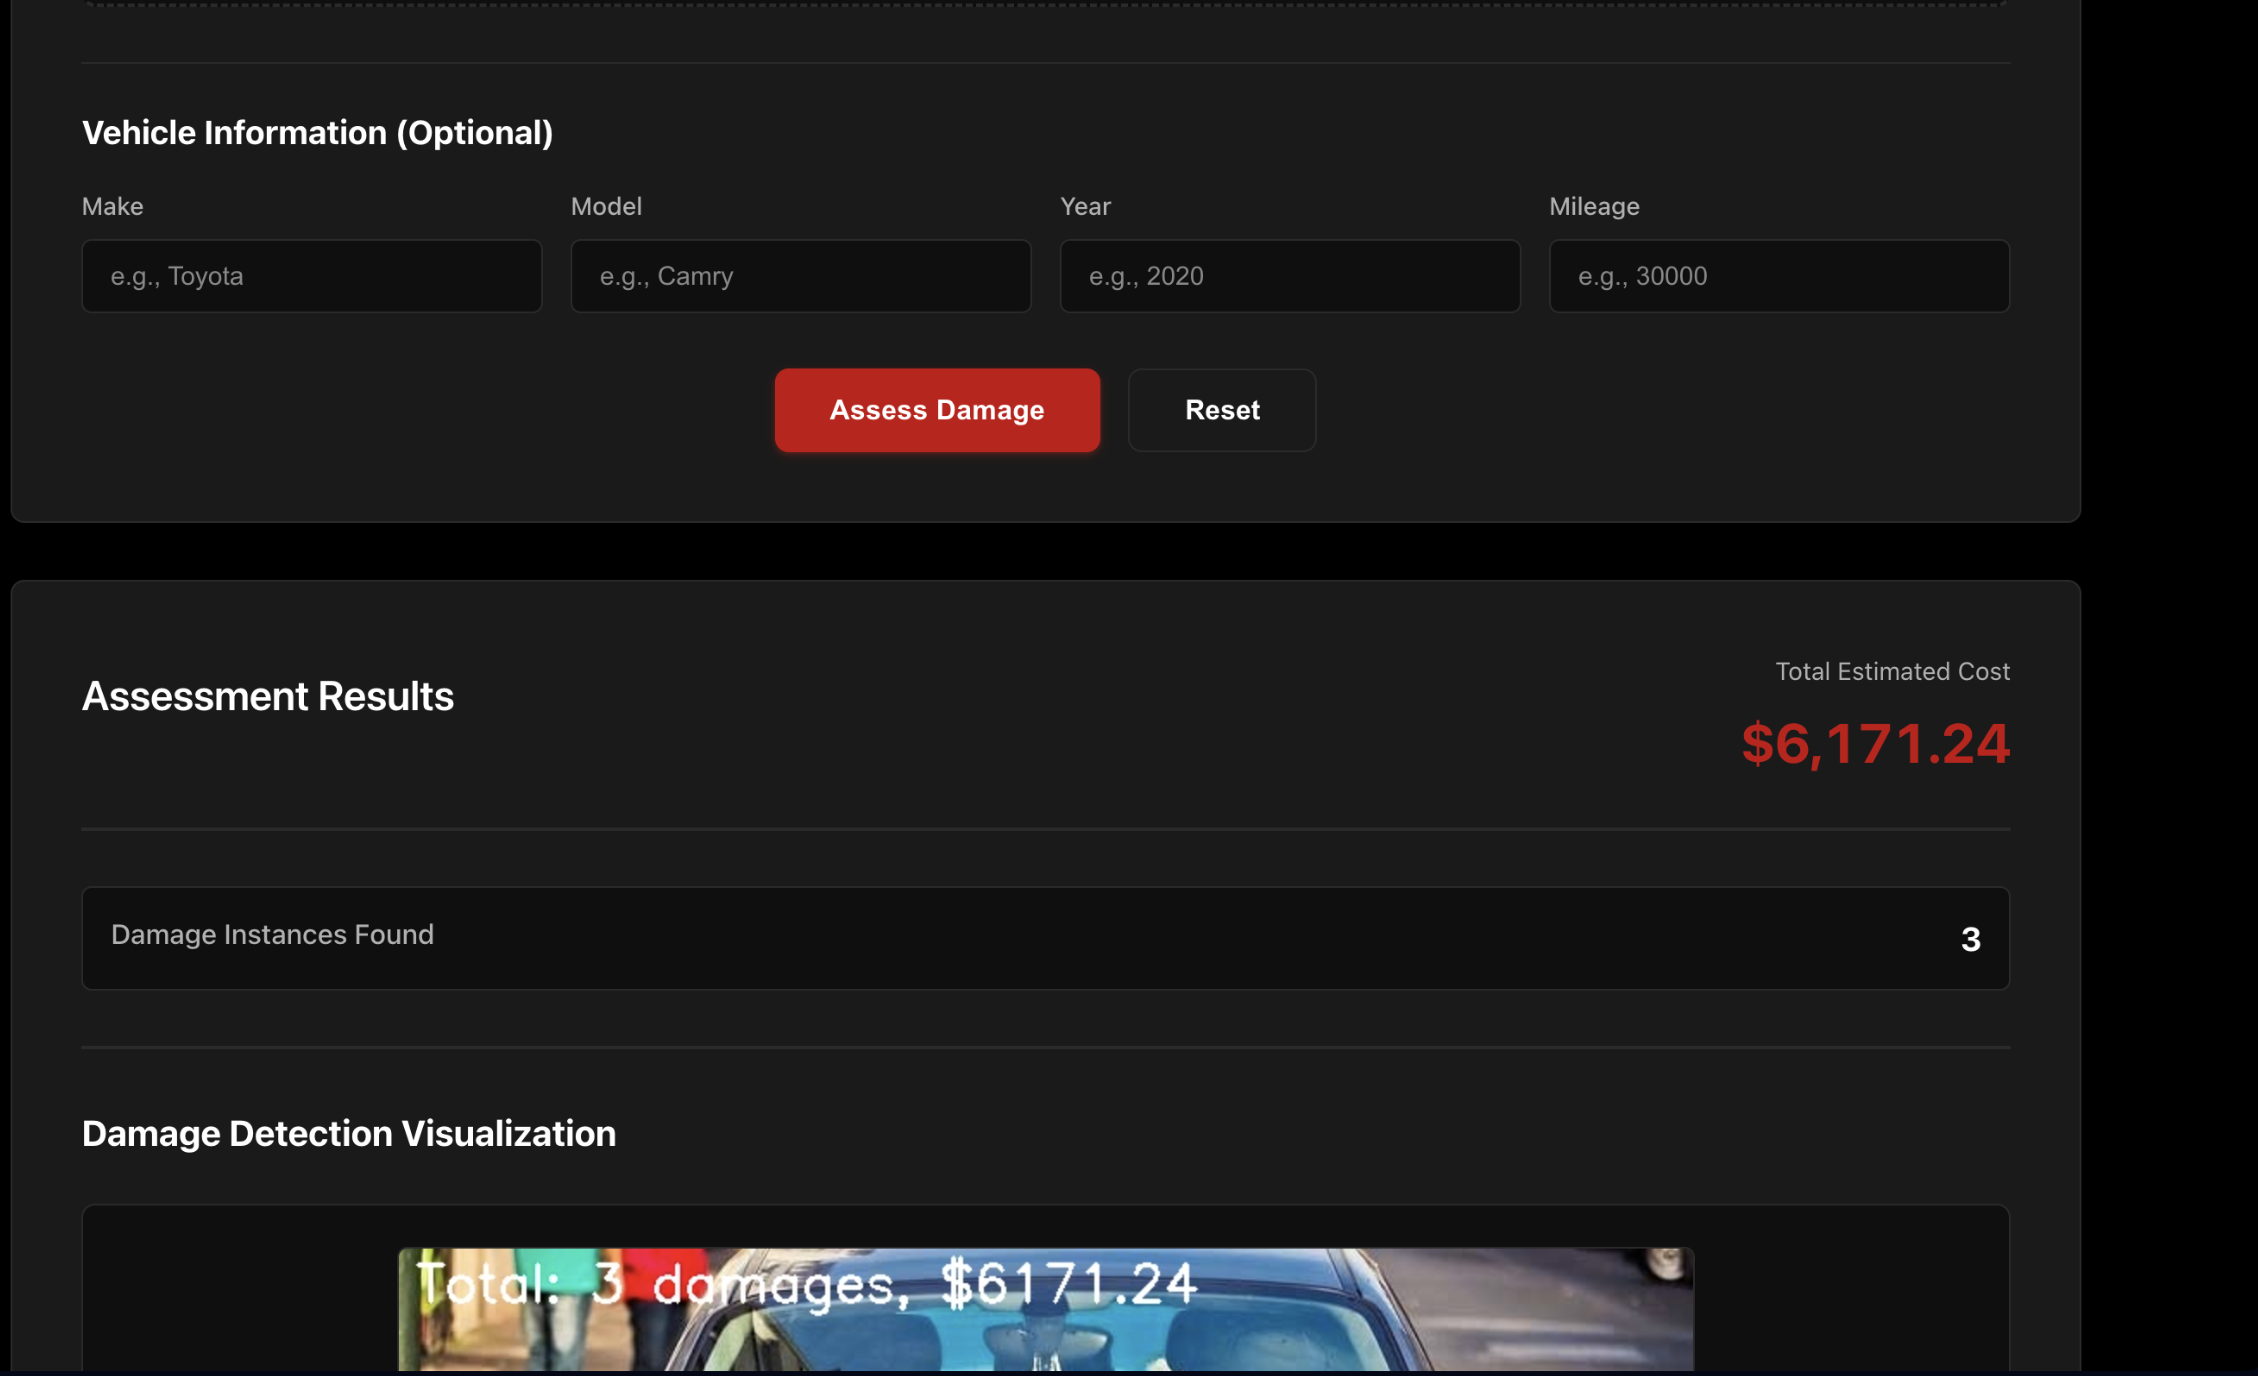
Task: Click the damage count number 3
Action: click(1970, 939)
